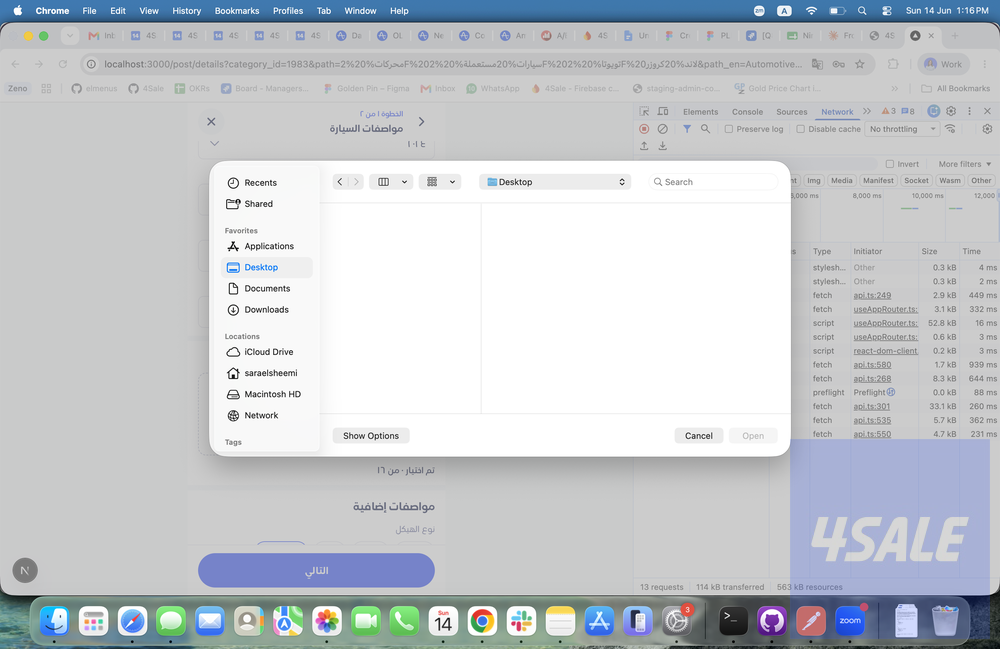Filter requests by Media type

(x=841, y=180)
